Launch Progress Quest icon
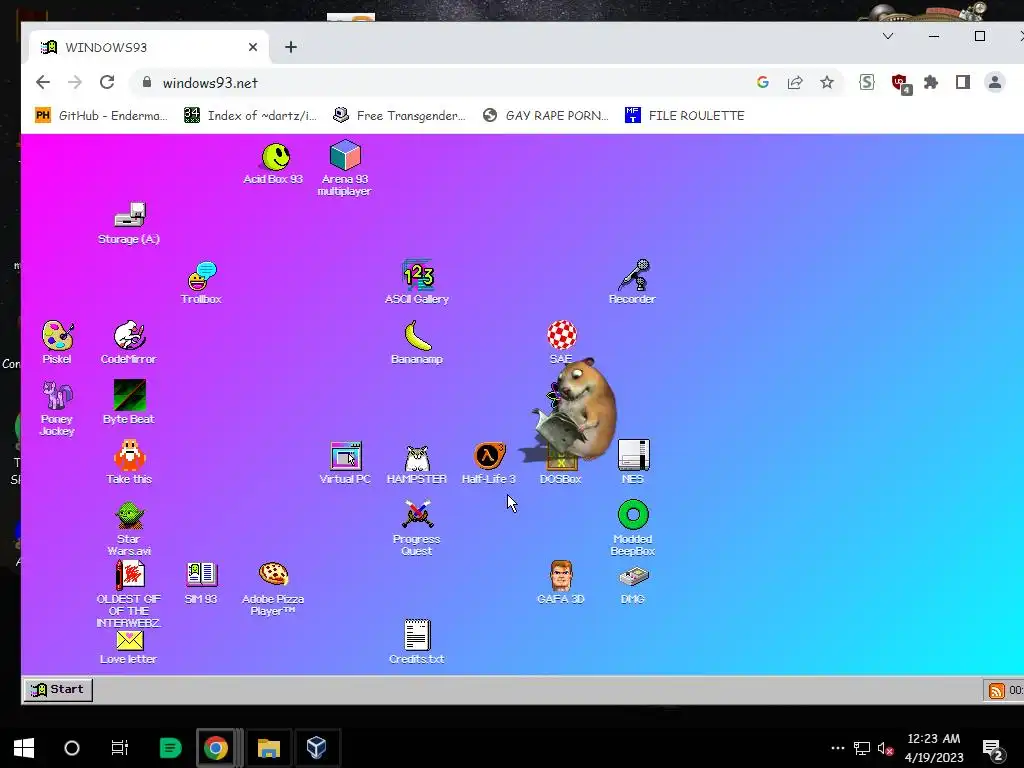This screenshot has height=768, width=1024. (x=417, y=528)
